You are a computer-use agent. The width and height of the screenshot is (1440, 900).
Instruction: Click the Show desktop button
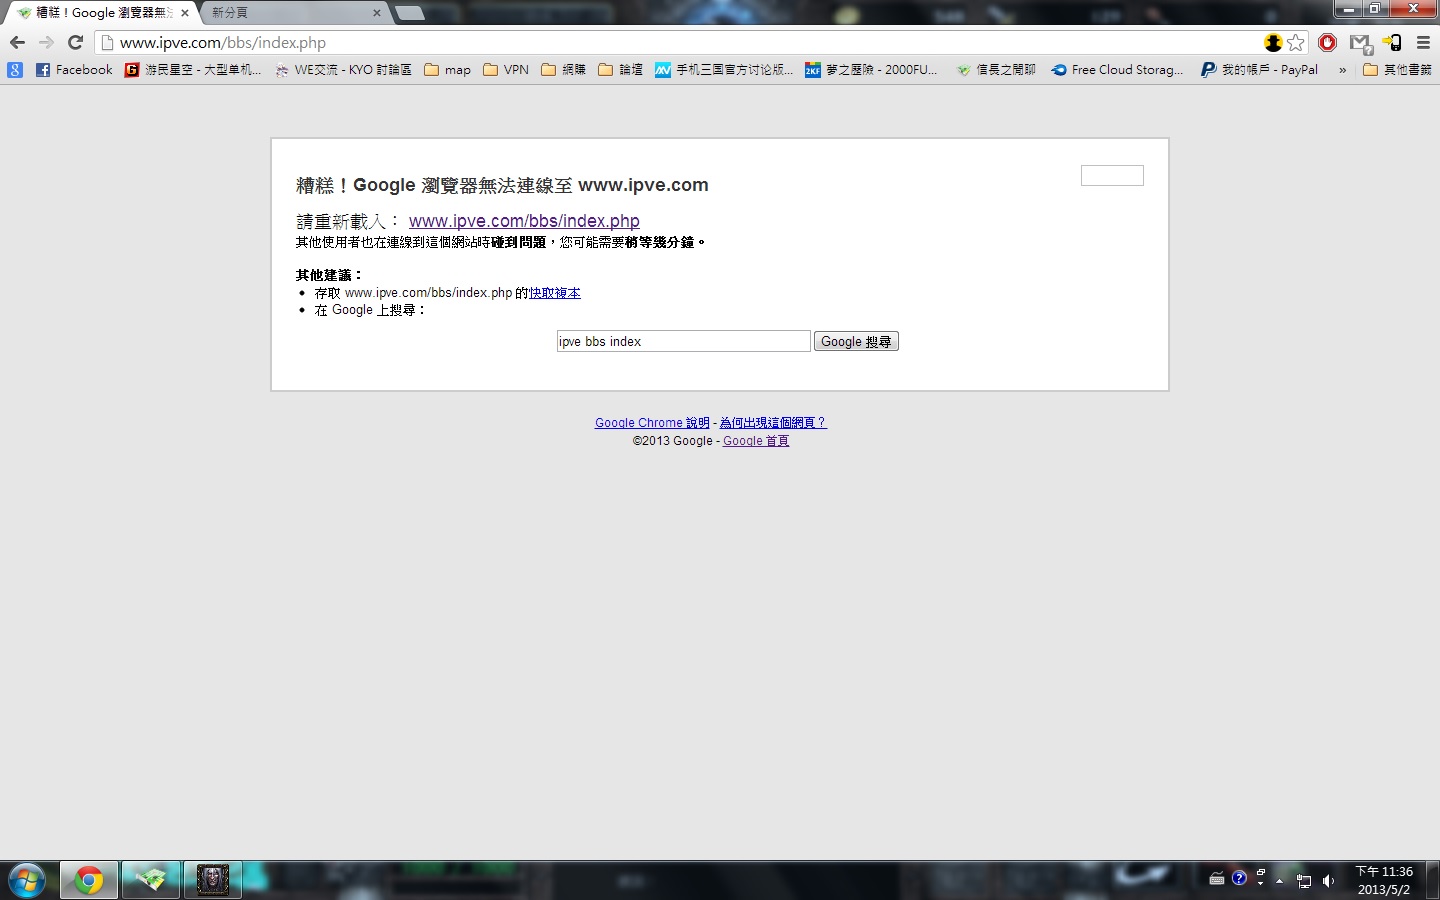(1432, 880)
